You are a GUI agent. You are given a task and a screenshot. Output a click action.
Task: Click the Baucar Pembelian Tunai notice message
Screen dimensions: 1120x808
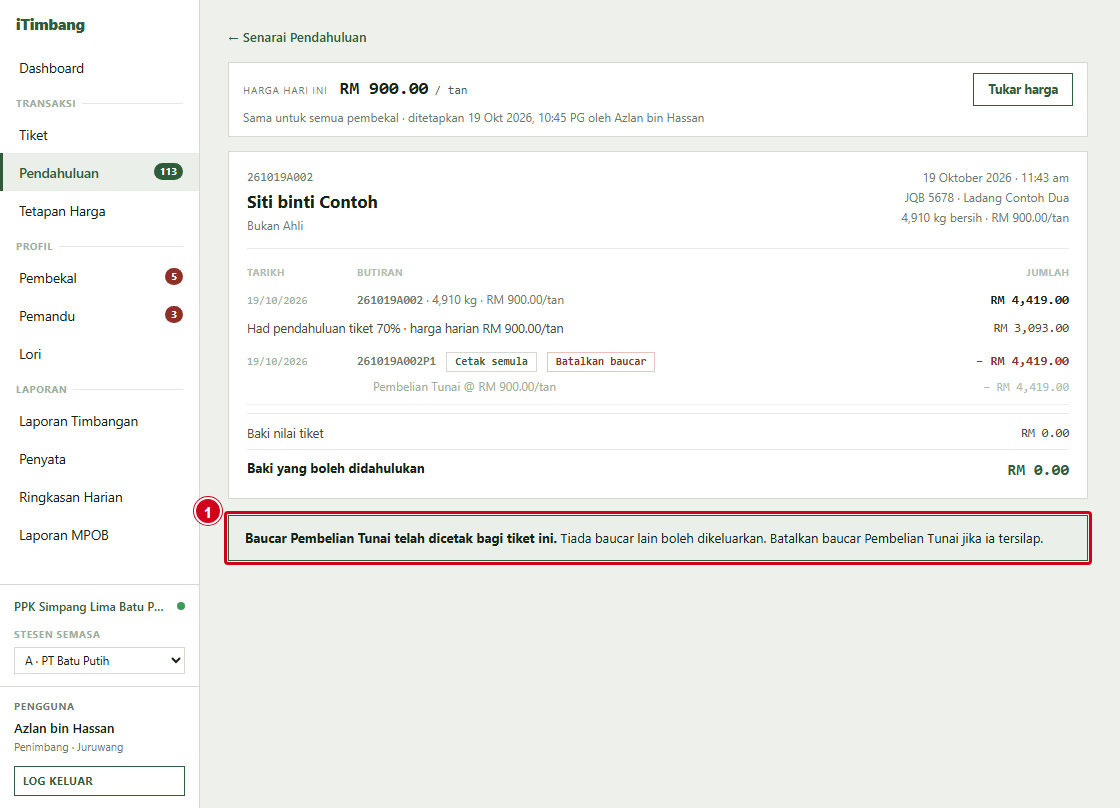658,539
